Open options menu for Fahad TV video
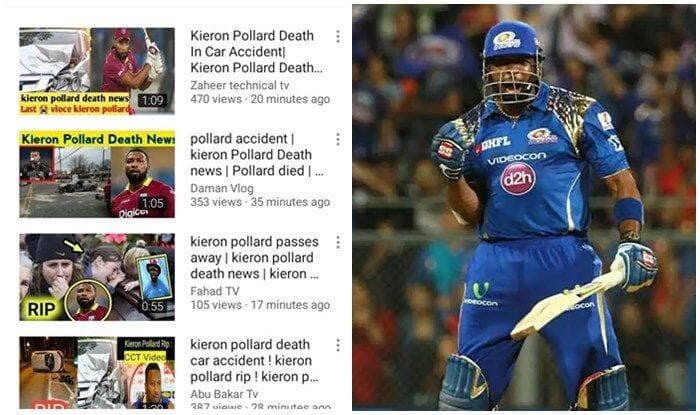Image resolution: width=700 pixels, height=415 pixels. point(338,242)
